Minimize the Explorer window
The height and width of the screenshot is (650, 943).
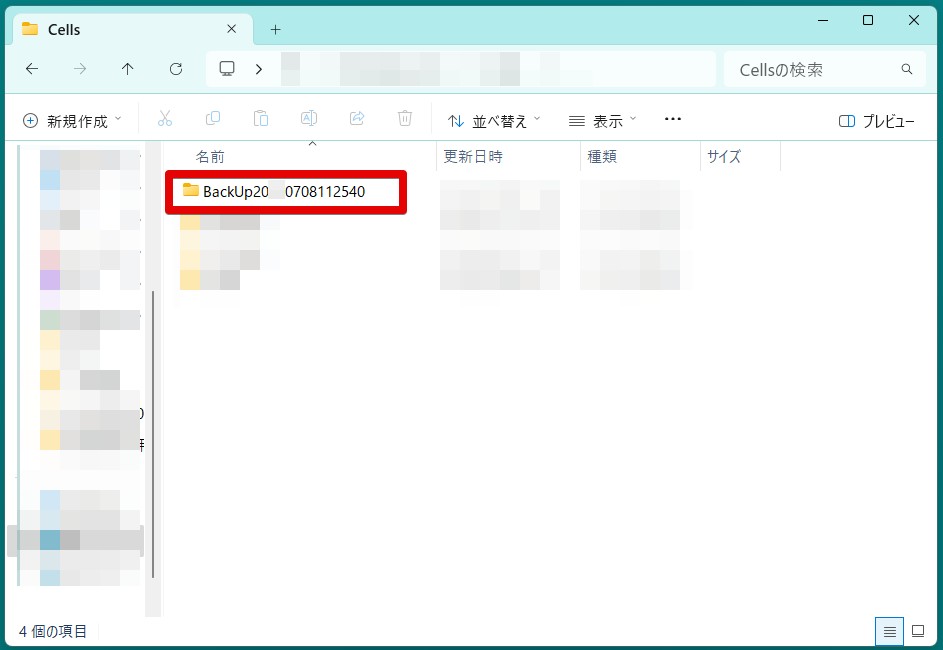click(823, 20)
